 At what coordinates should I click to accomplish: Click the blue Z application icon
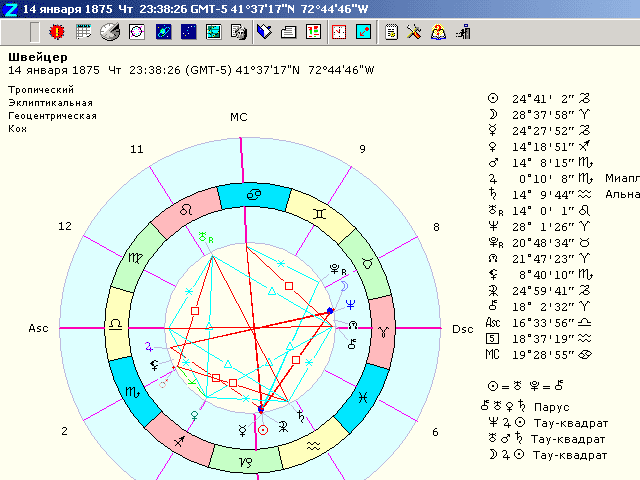click(x=10, y=9)
